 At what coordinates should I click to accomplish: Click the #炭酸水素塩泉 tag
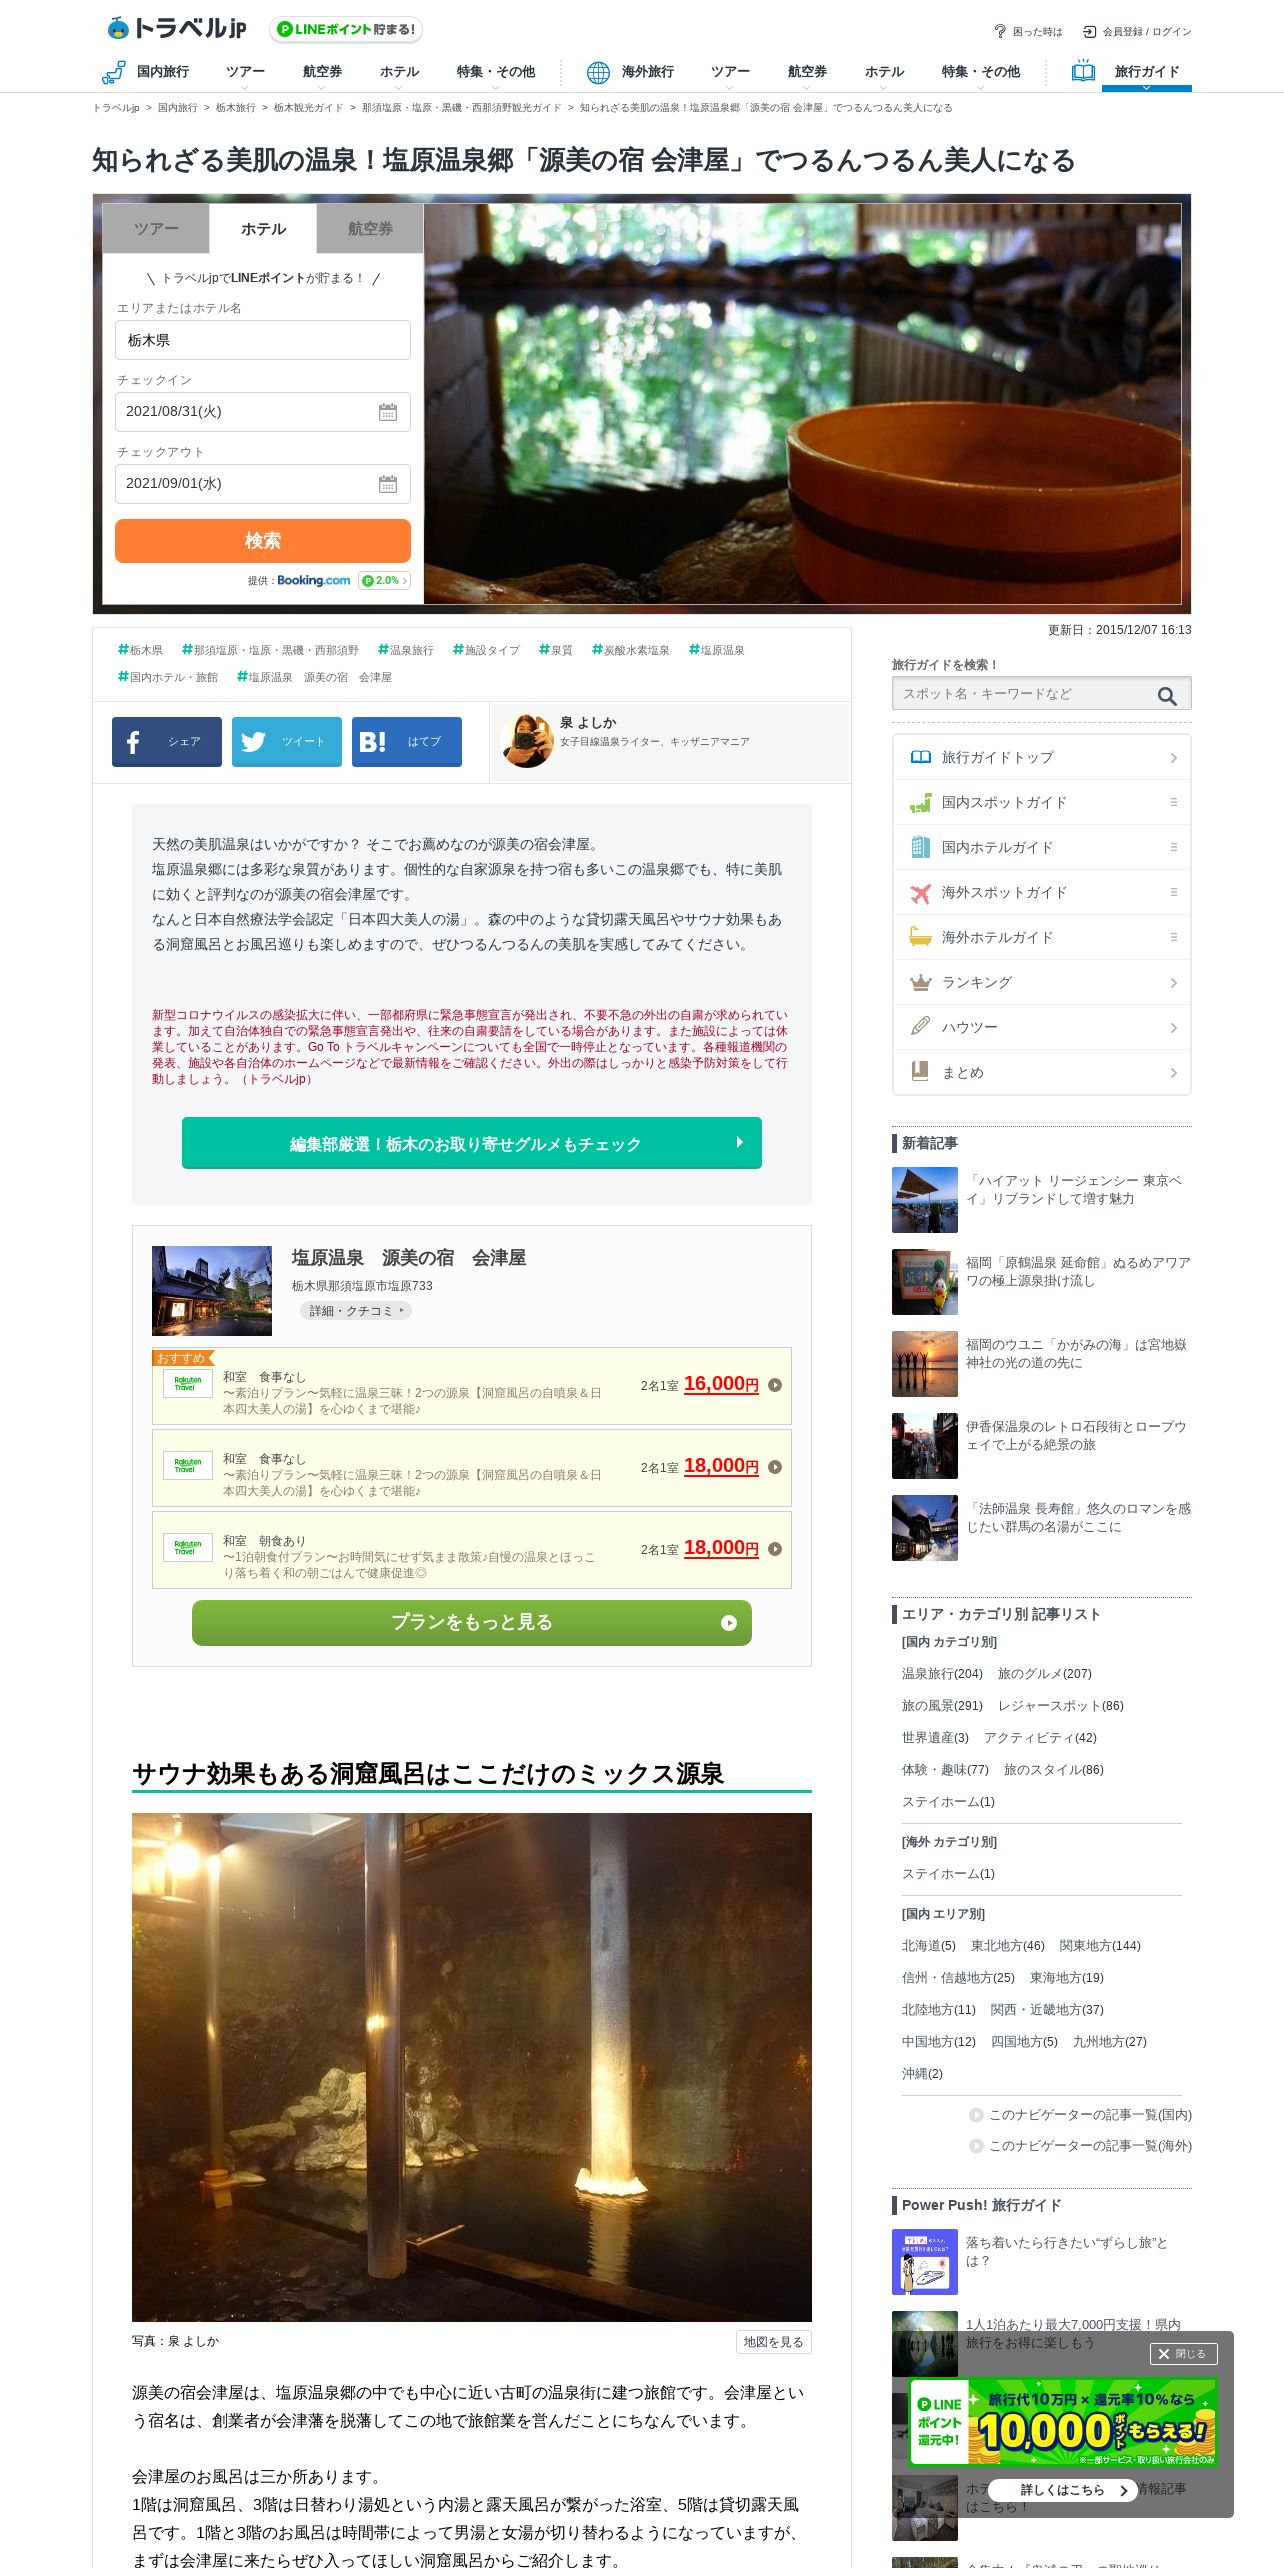click(631, 650)
